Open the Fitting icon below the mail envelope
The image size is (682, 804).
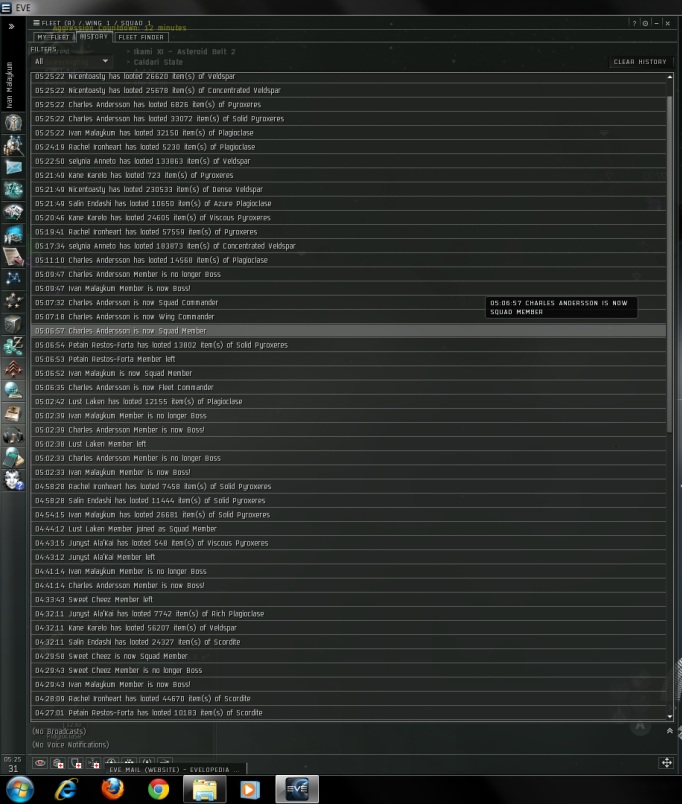13,190
